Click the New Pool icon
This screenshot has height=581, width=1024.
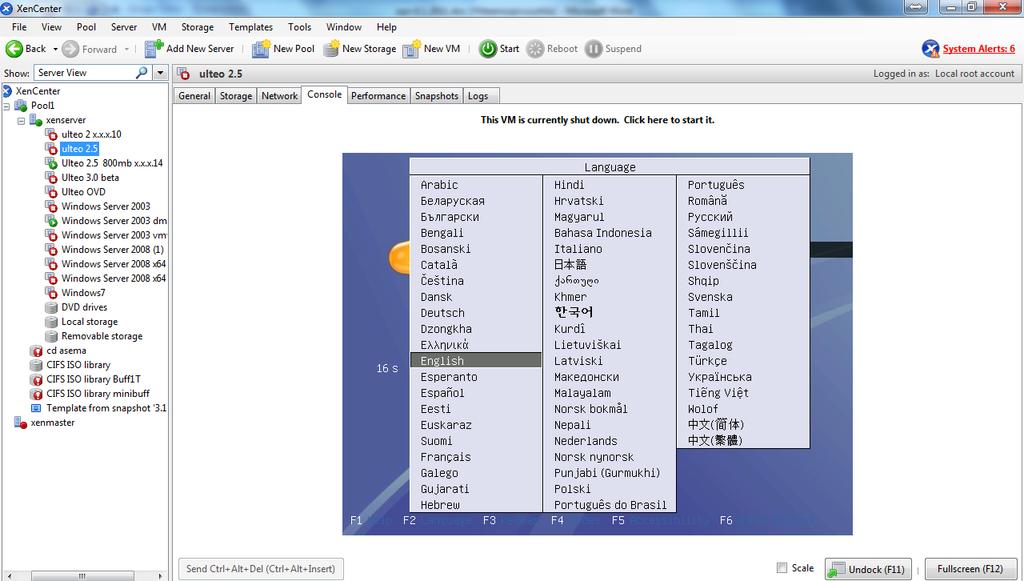(261, 49)
